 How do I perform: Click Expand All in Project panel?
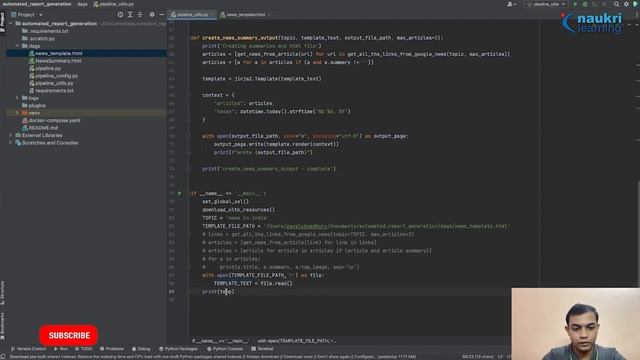point(130,15)
